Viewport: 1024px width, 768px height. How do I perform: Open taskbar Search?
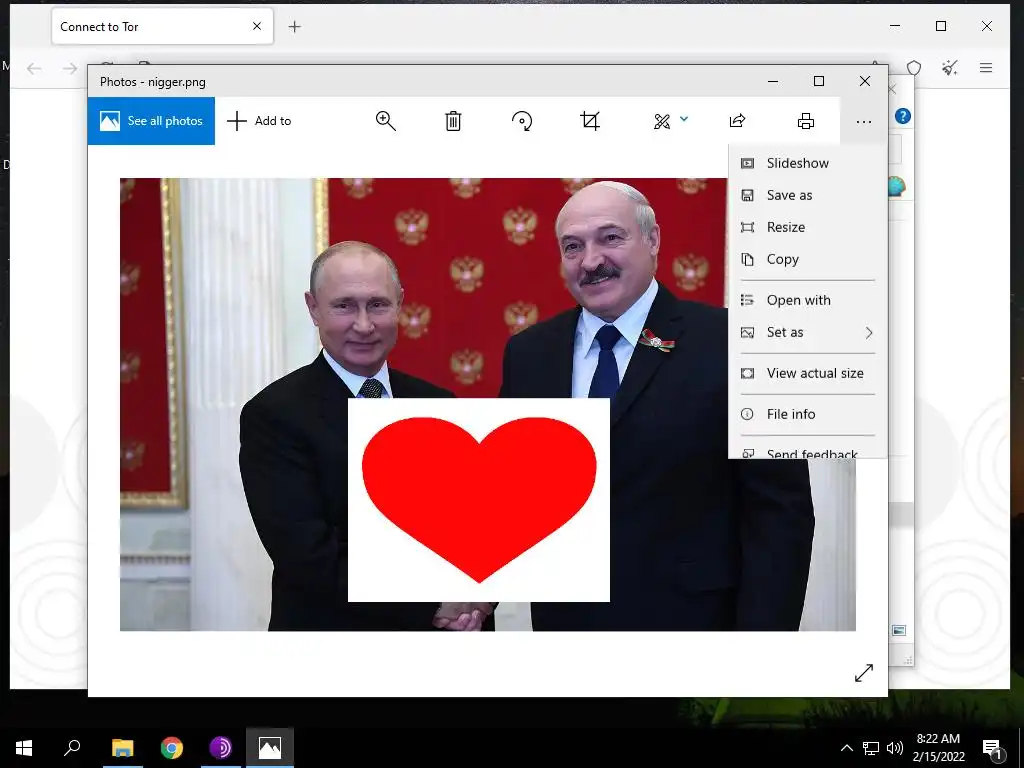coord(72,748)
